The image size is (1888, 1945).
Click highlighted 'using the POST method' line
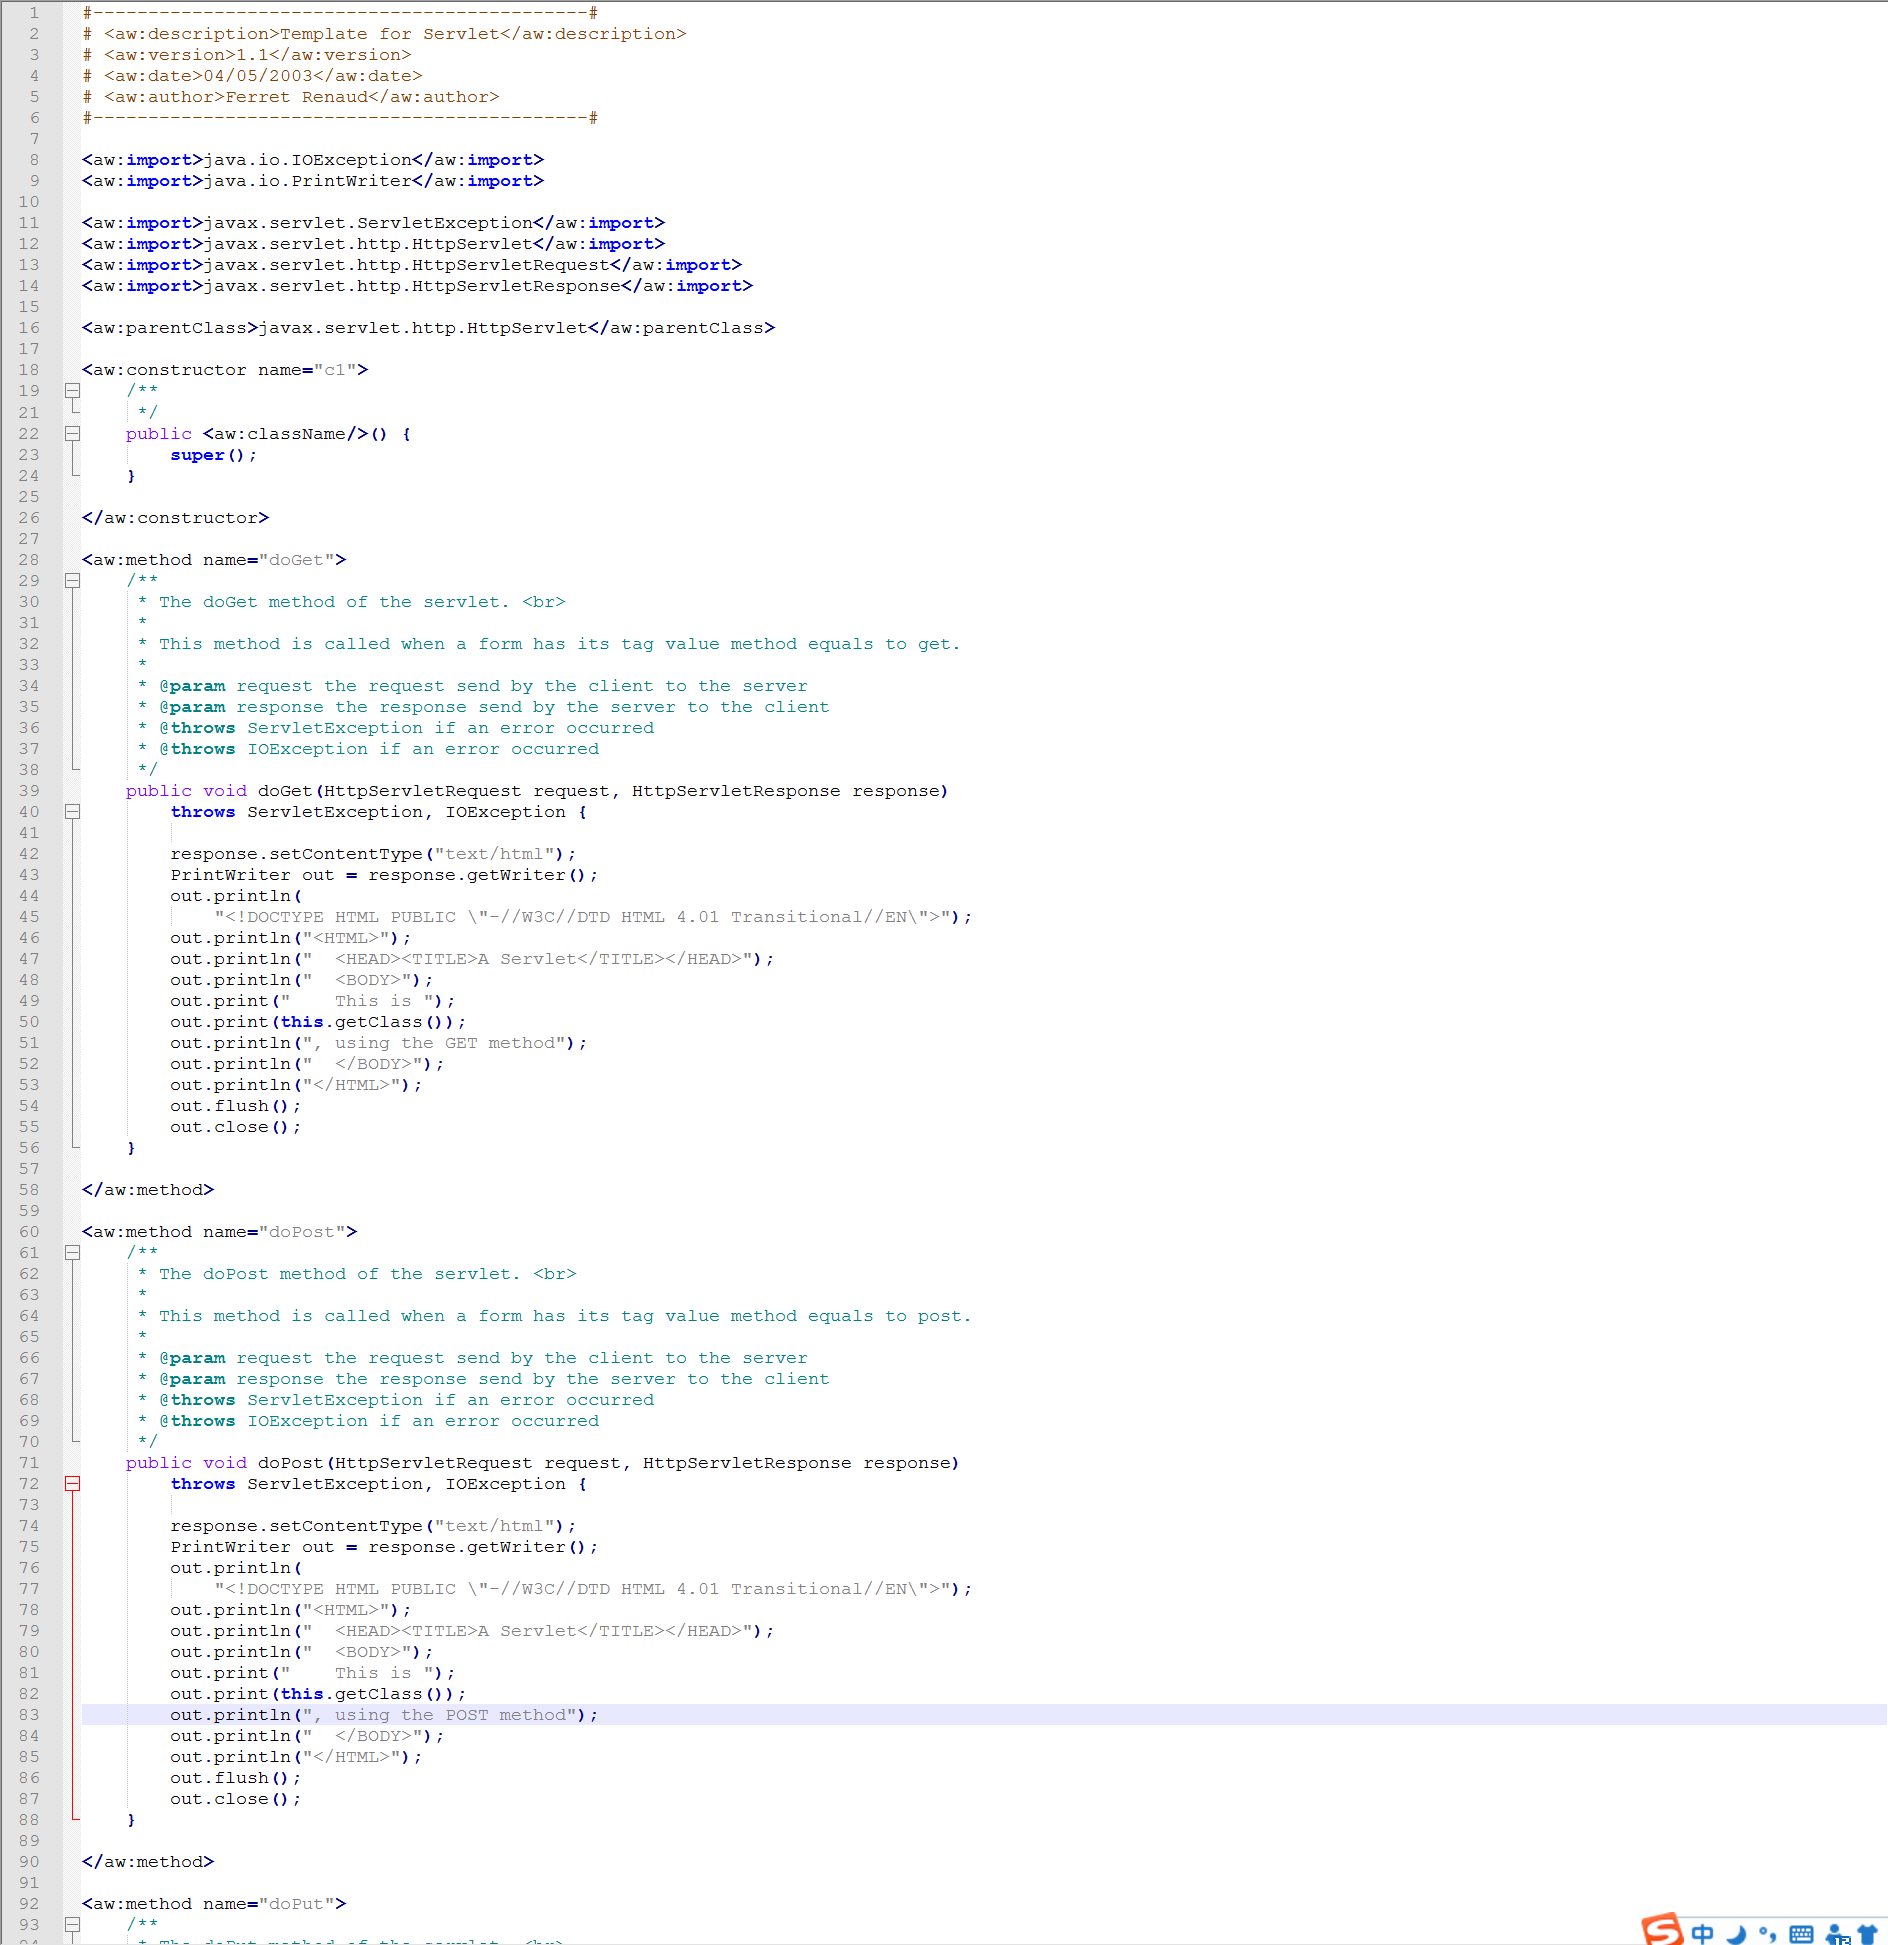tap(384, 1715)
